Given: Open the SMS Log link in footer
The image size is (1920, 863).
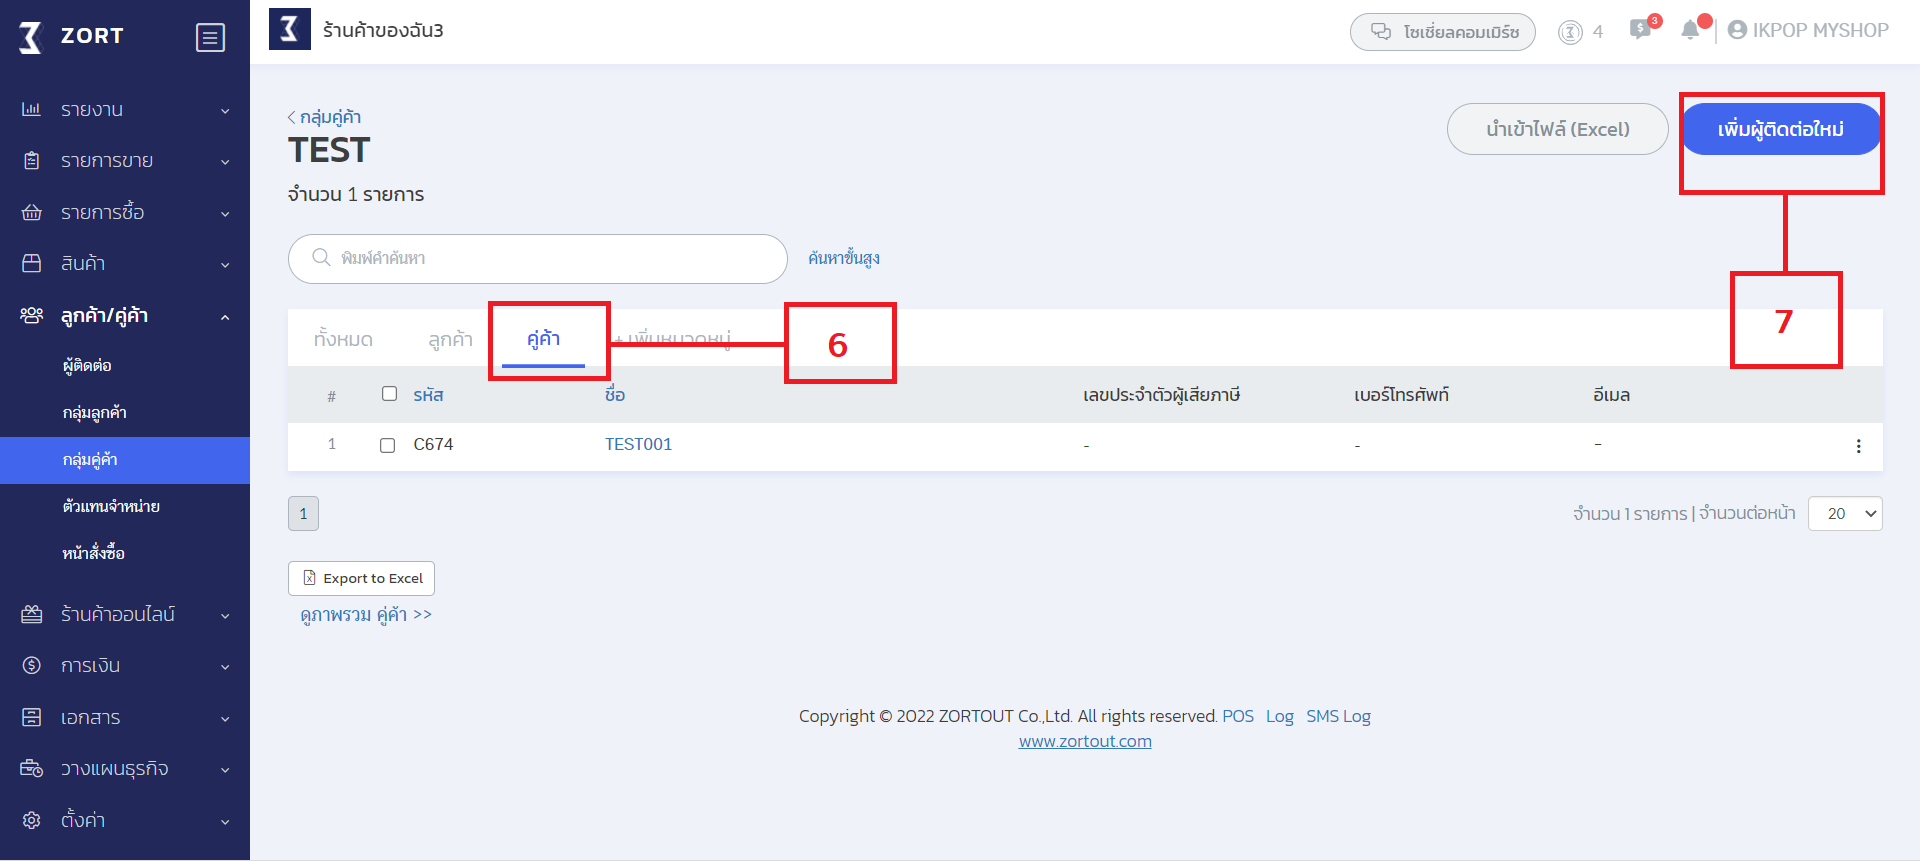Looking at the screenshot, I should (1338, 716).
